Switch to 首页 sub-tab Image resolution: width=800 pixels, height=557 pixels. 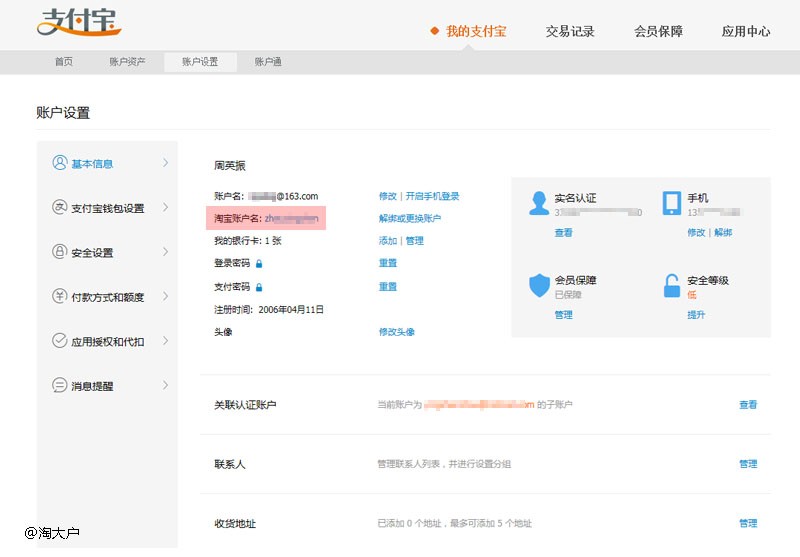(x=64, y=62)
